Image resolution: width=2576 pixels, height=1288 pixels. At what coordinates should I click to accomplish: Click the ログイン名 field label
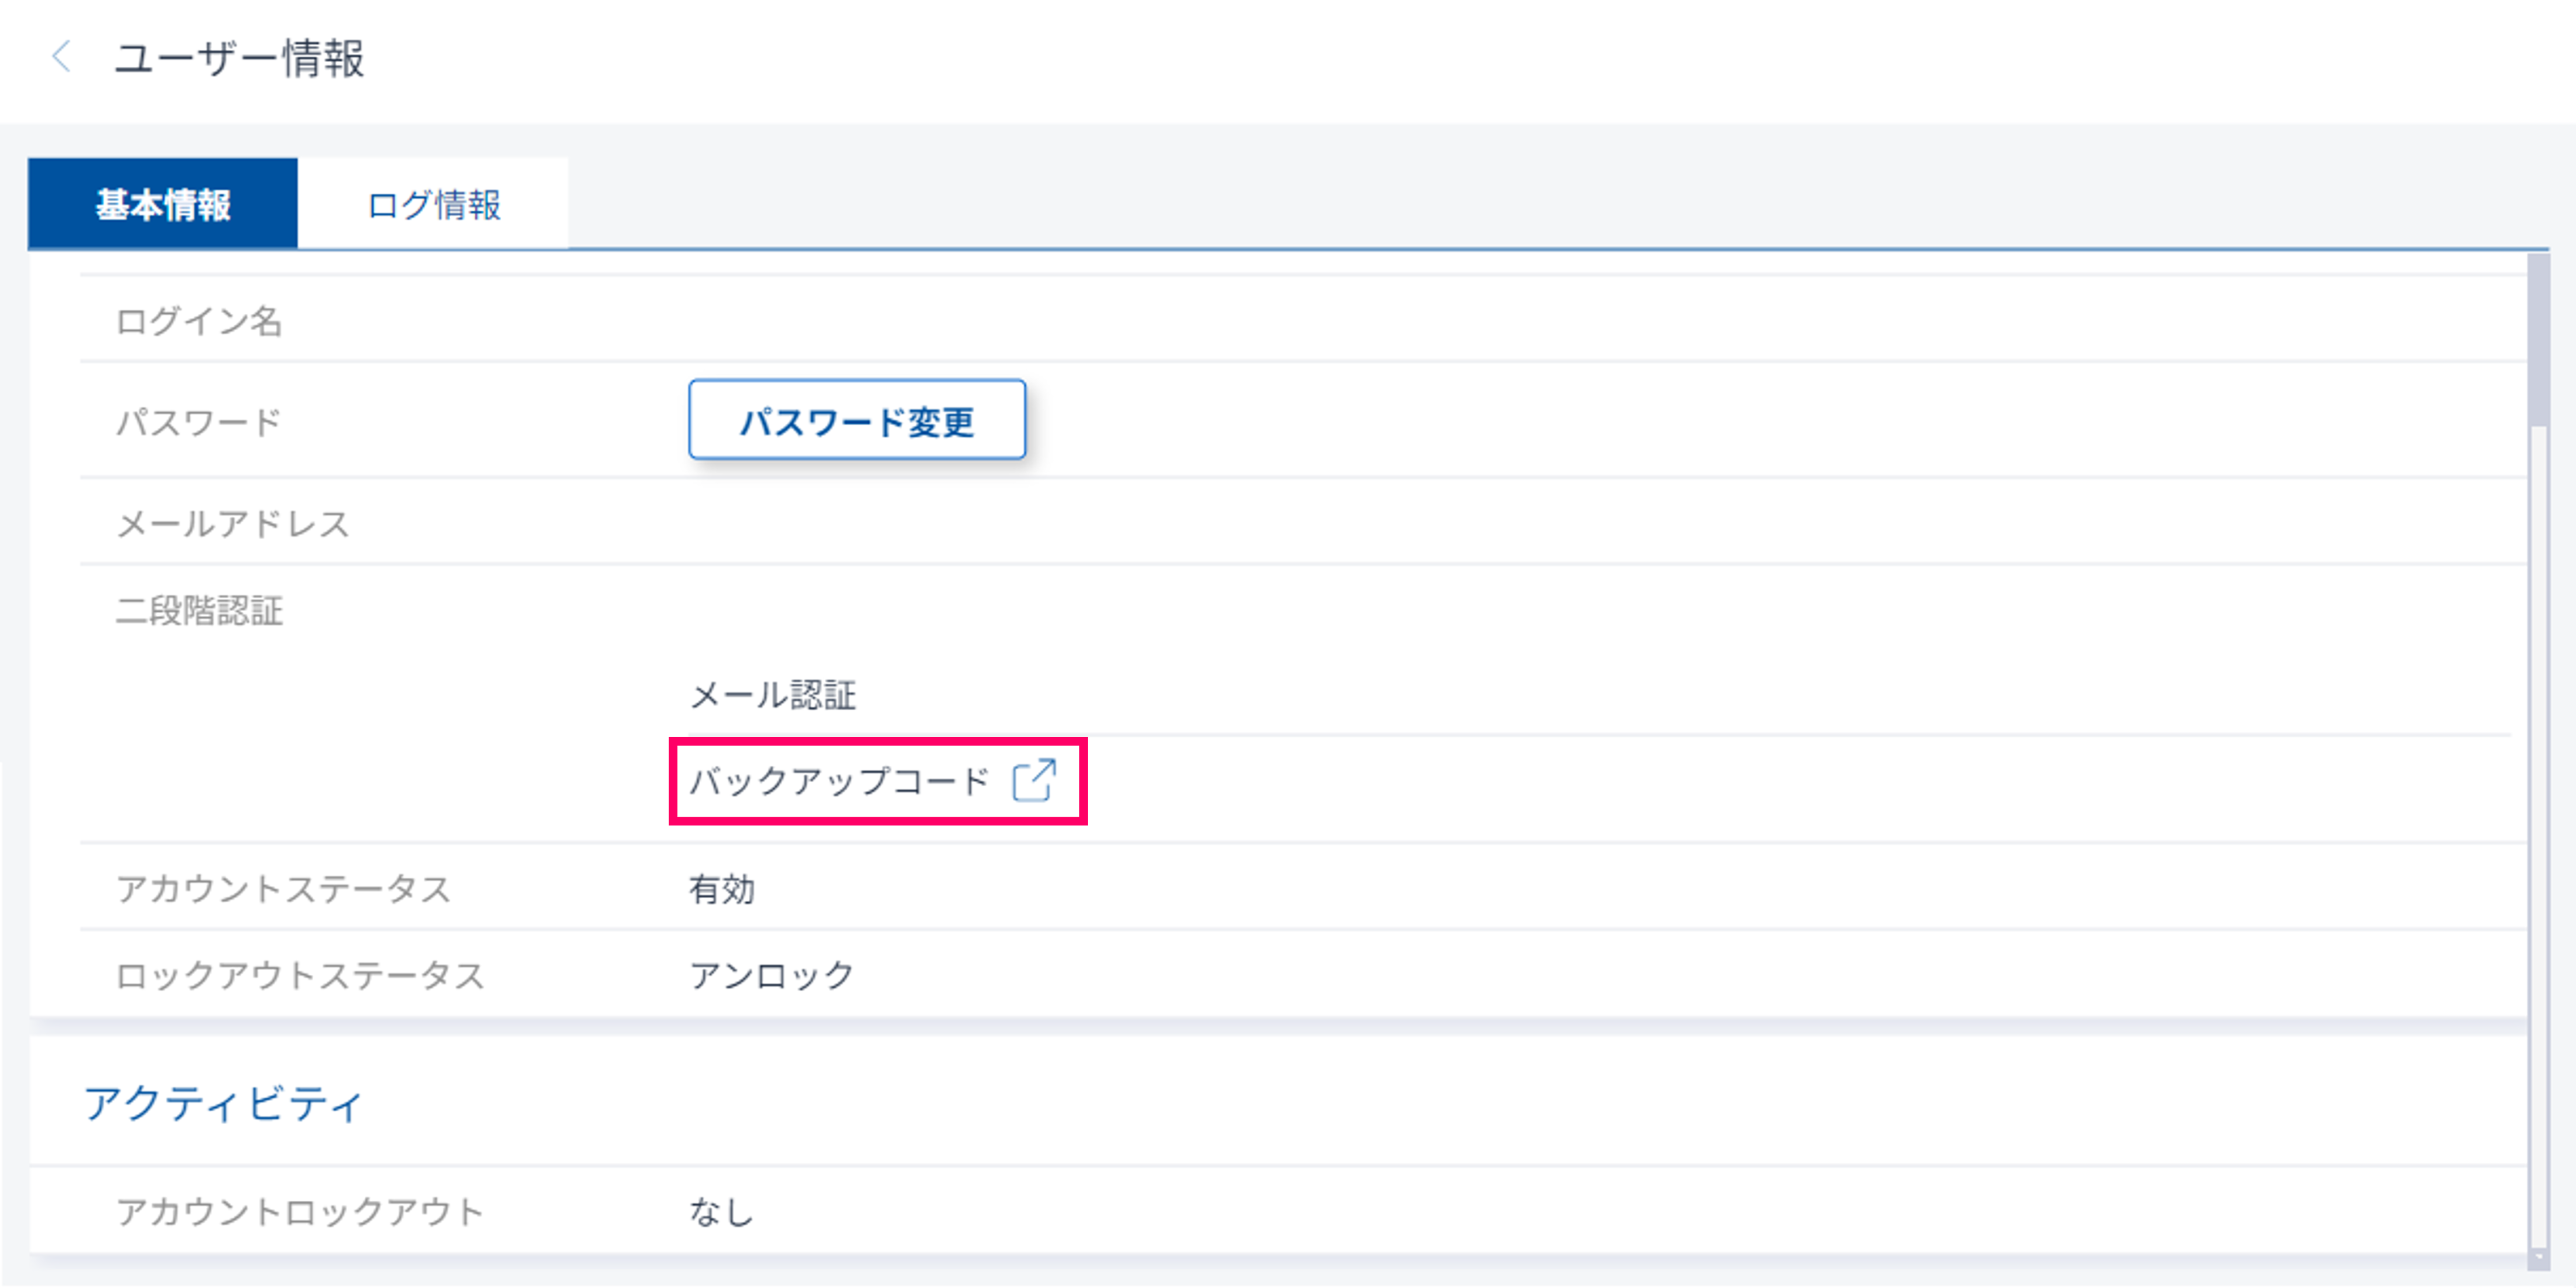200,321
